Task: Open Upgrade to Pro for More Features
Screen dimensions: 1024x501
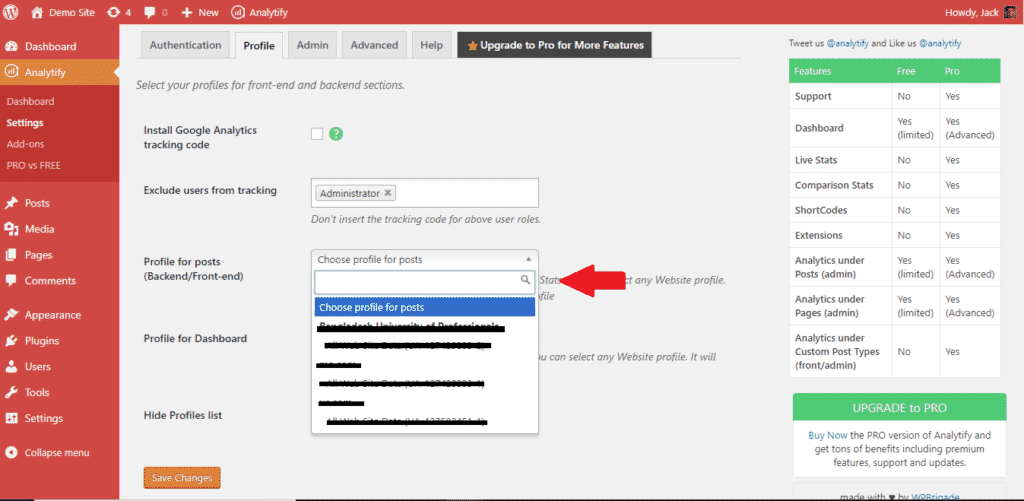Action: click(554, 45)
